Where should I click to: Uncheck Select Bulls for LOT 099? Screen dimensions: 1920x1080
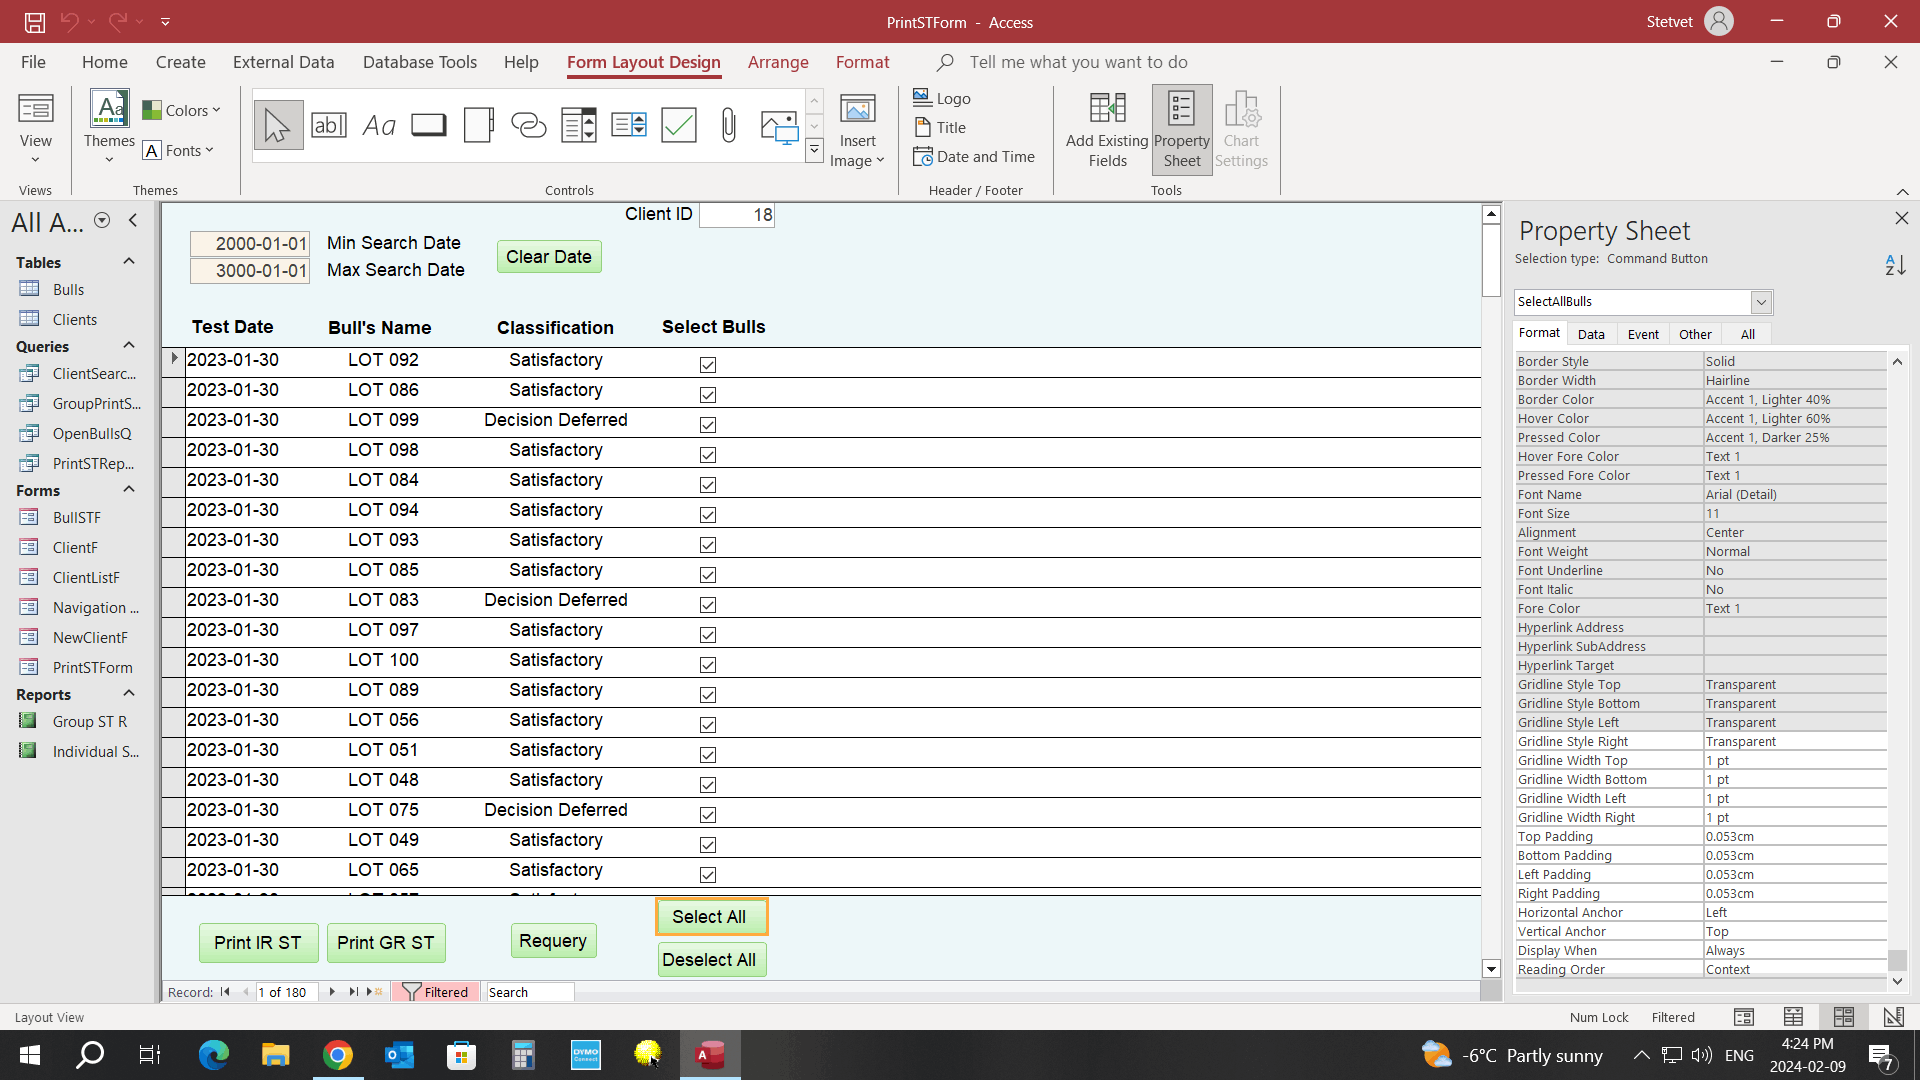(x=708, y=425)
